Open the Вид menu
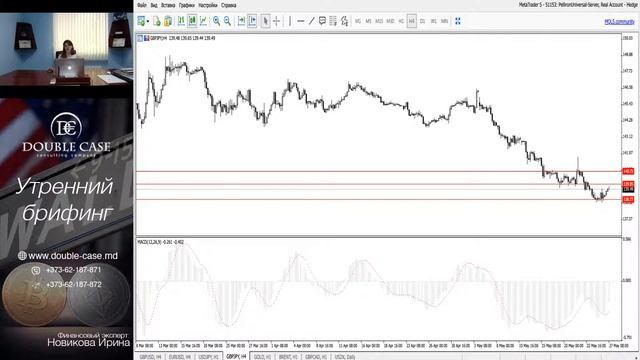The height and width of the screenshot is (360, 640). pos(154,5)
